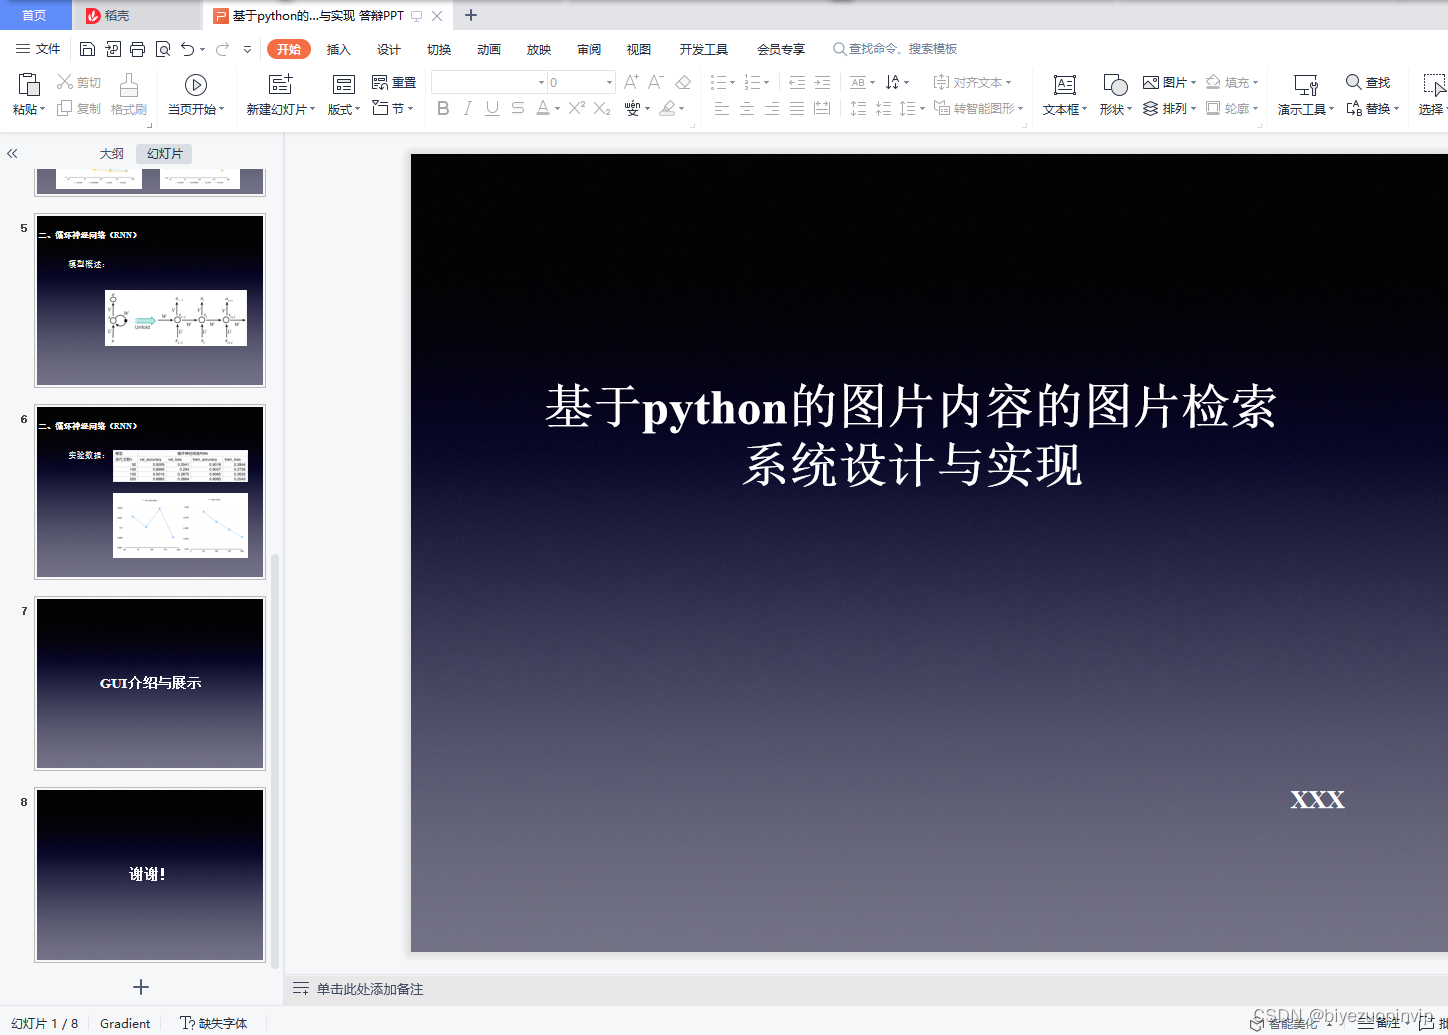The width and height of the screenshot is (1448, 1035).
Task: Decrease font size with A- icon
Action: click(x=656, y=82)
